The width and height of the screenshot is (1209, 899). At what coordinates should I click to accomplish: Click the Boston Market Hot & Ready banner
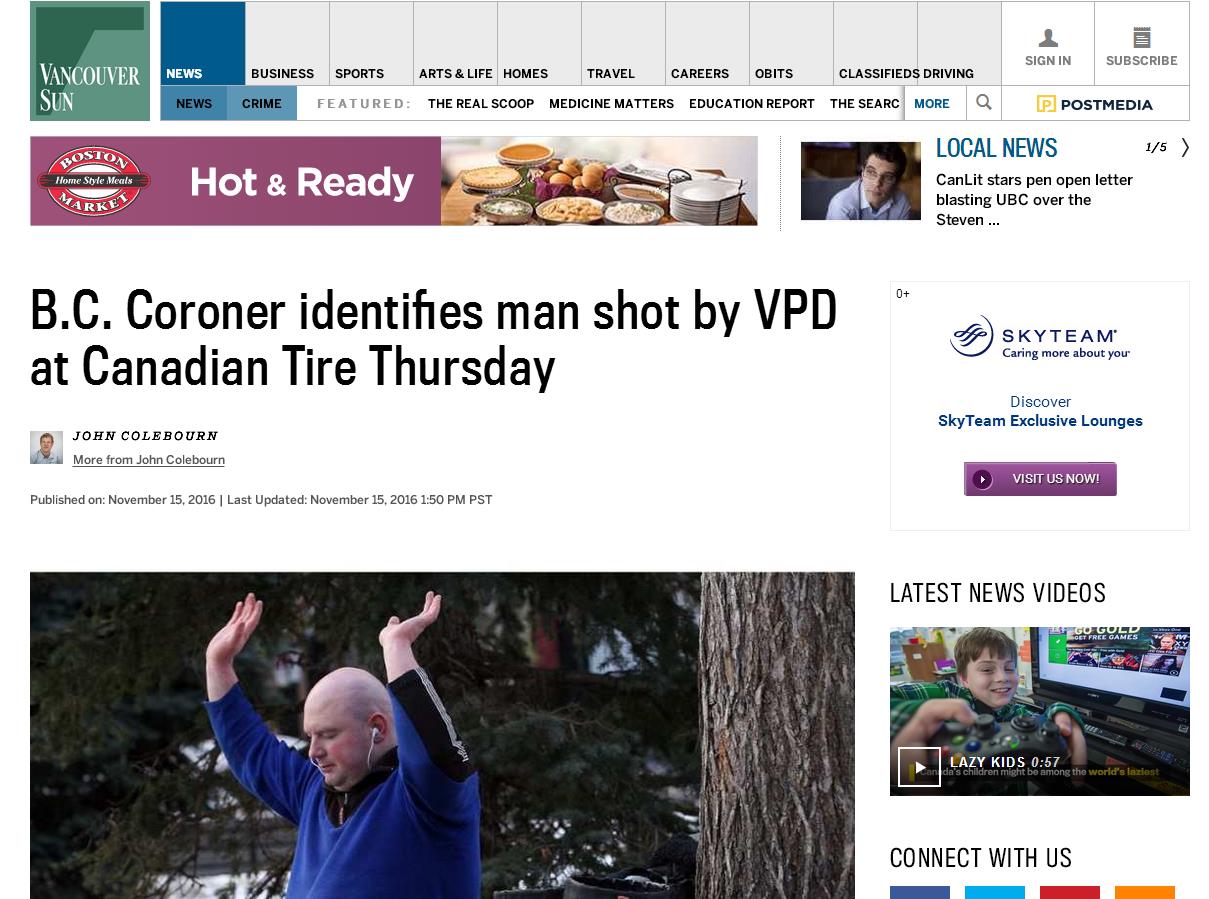pos(394,181)
